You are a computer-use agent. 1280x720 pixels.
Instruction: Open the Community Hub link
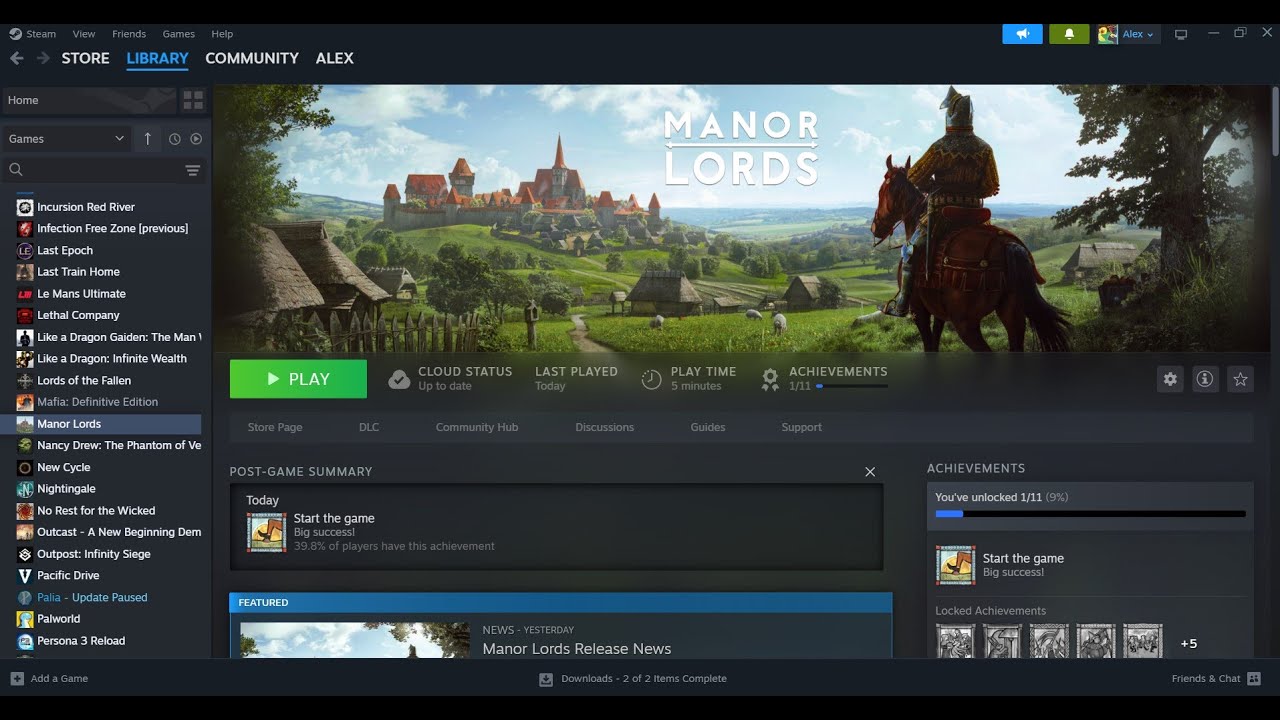(x=477, y=427)
